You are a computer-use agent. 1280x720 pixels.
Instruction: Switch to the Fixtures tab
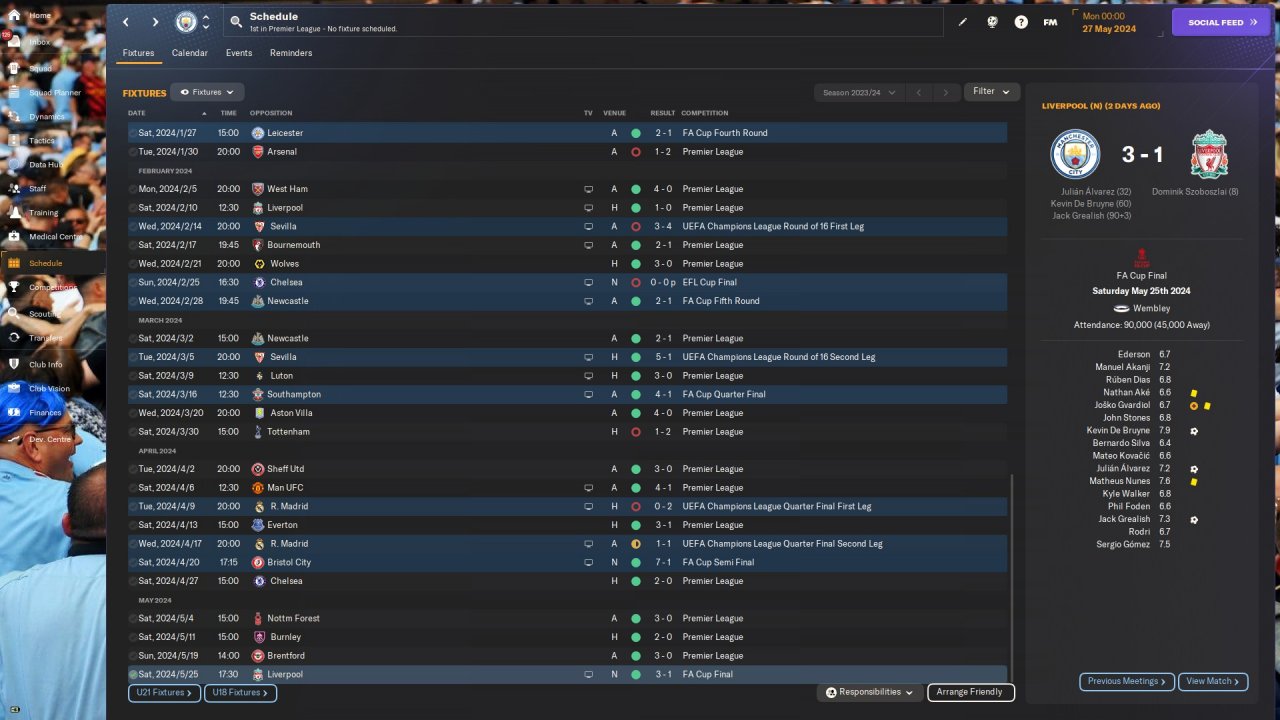138,53
